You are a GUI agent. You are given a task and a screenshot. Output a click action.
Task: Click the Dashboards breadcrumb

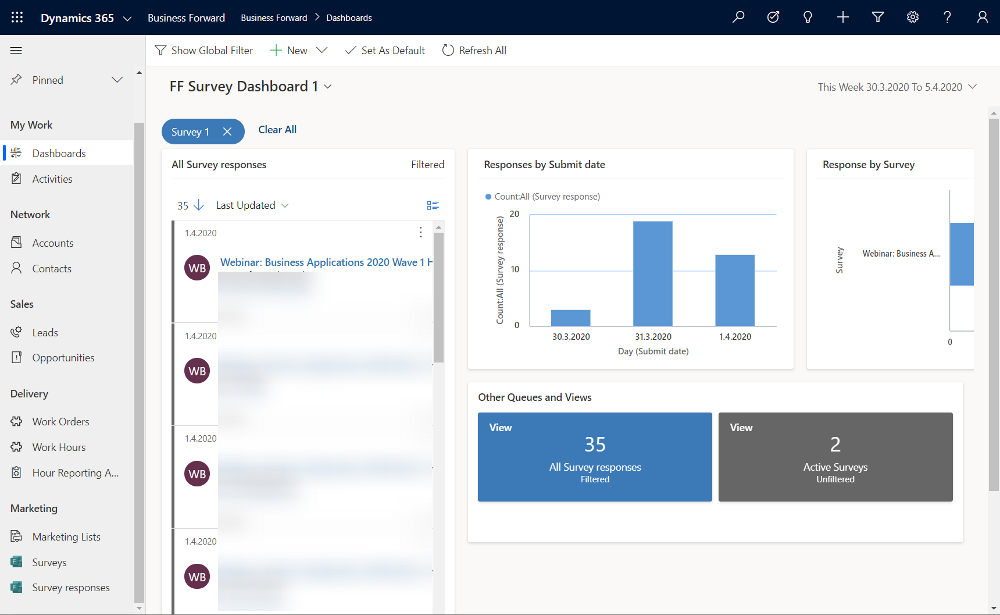click(349, 18)
